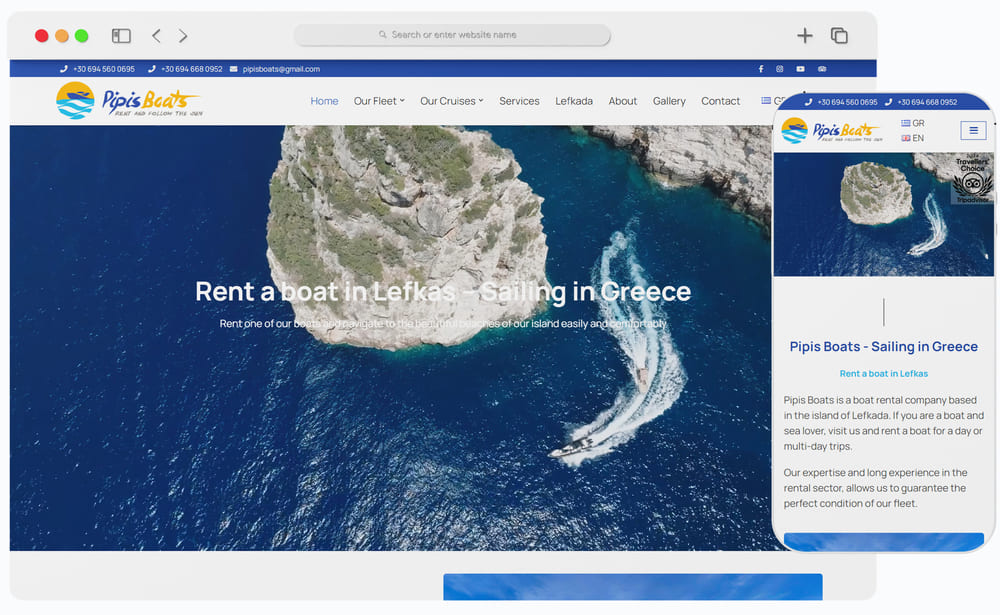Click the Instagram icon in top bar

pos(780,69)
